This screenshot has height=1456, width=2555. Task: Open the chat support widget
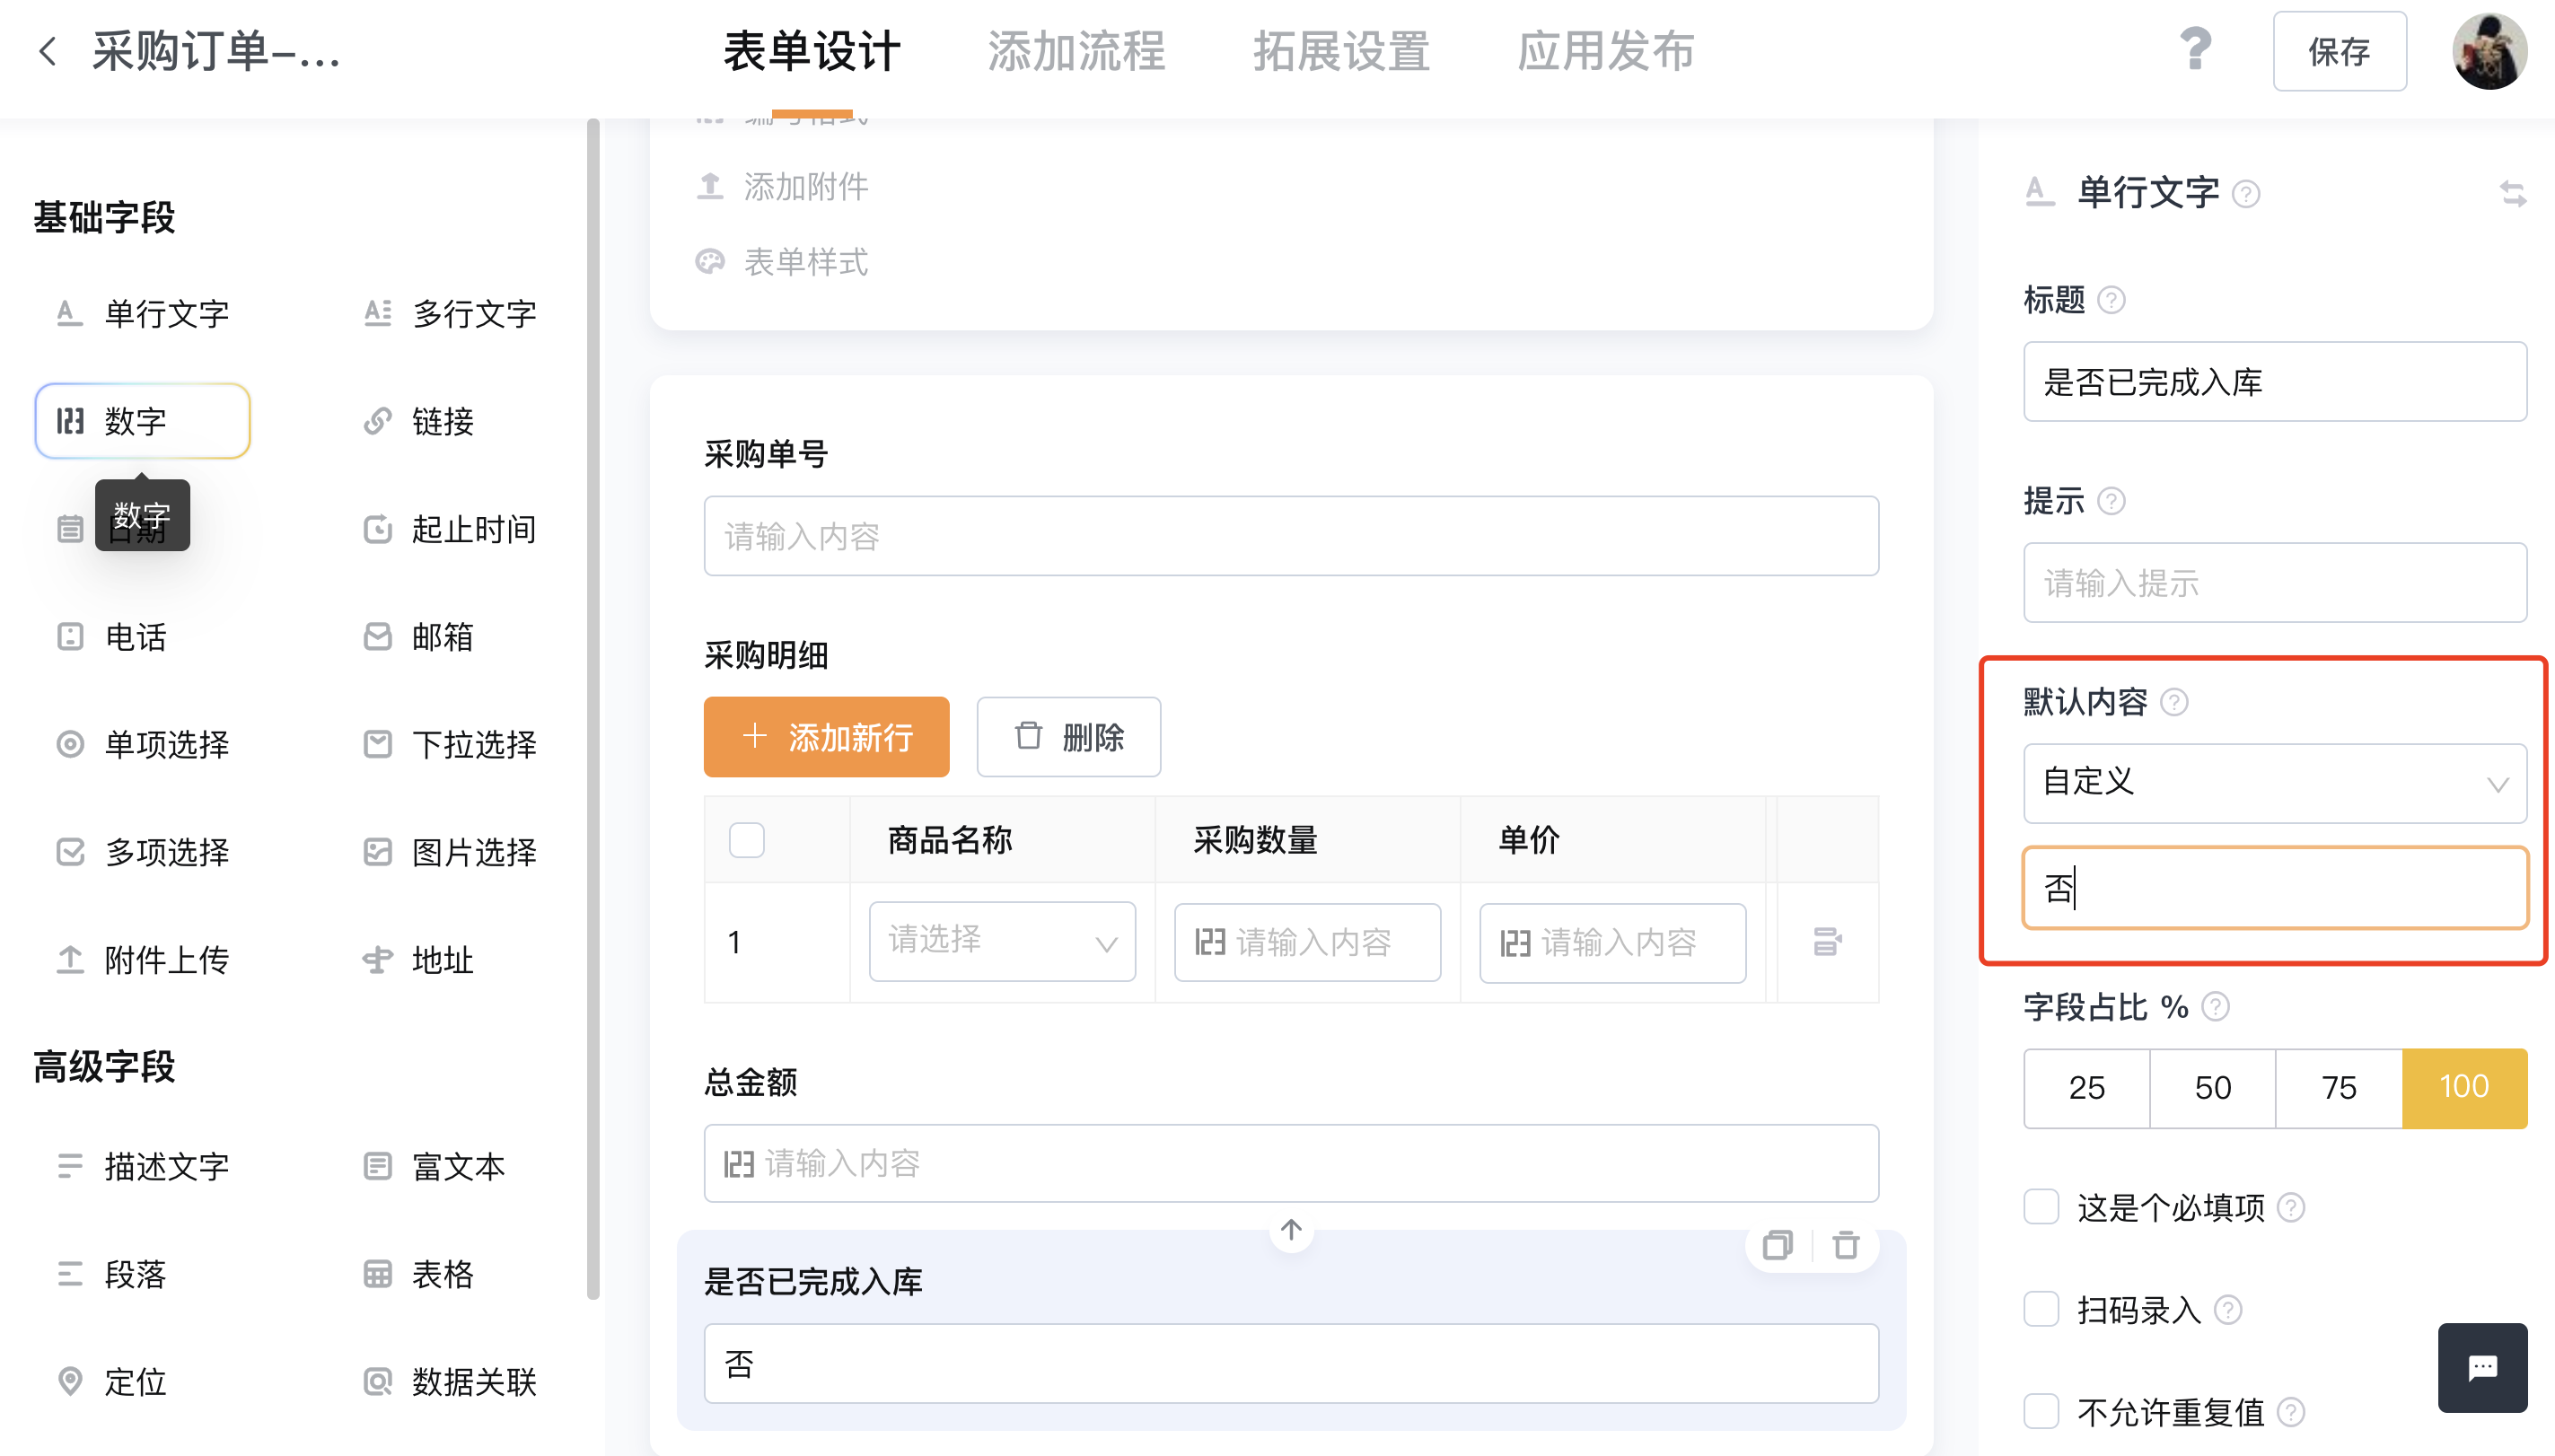(2482, 1367)
